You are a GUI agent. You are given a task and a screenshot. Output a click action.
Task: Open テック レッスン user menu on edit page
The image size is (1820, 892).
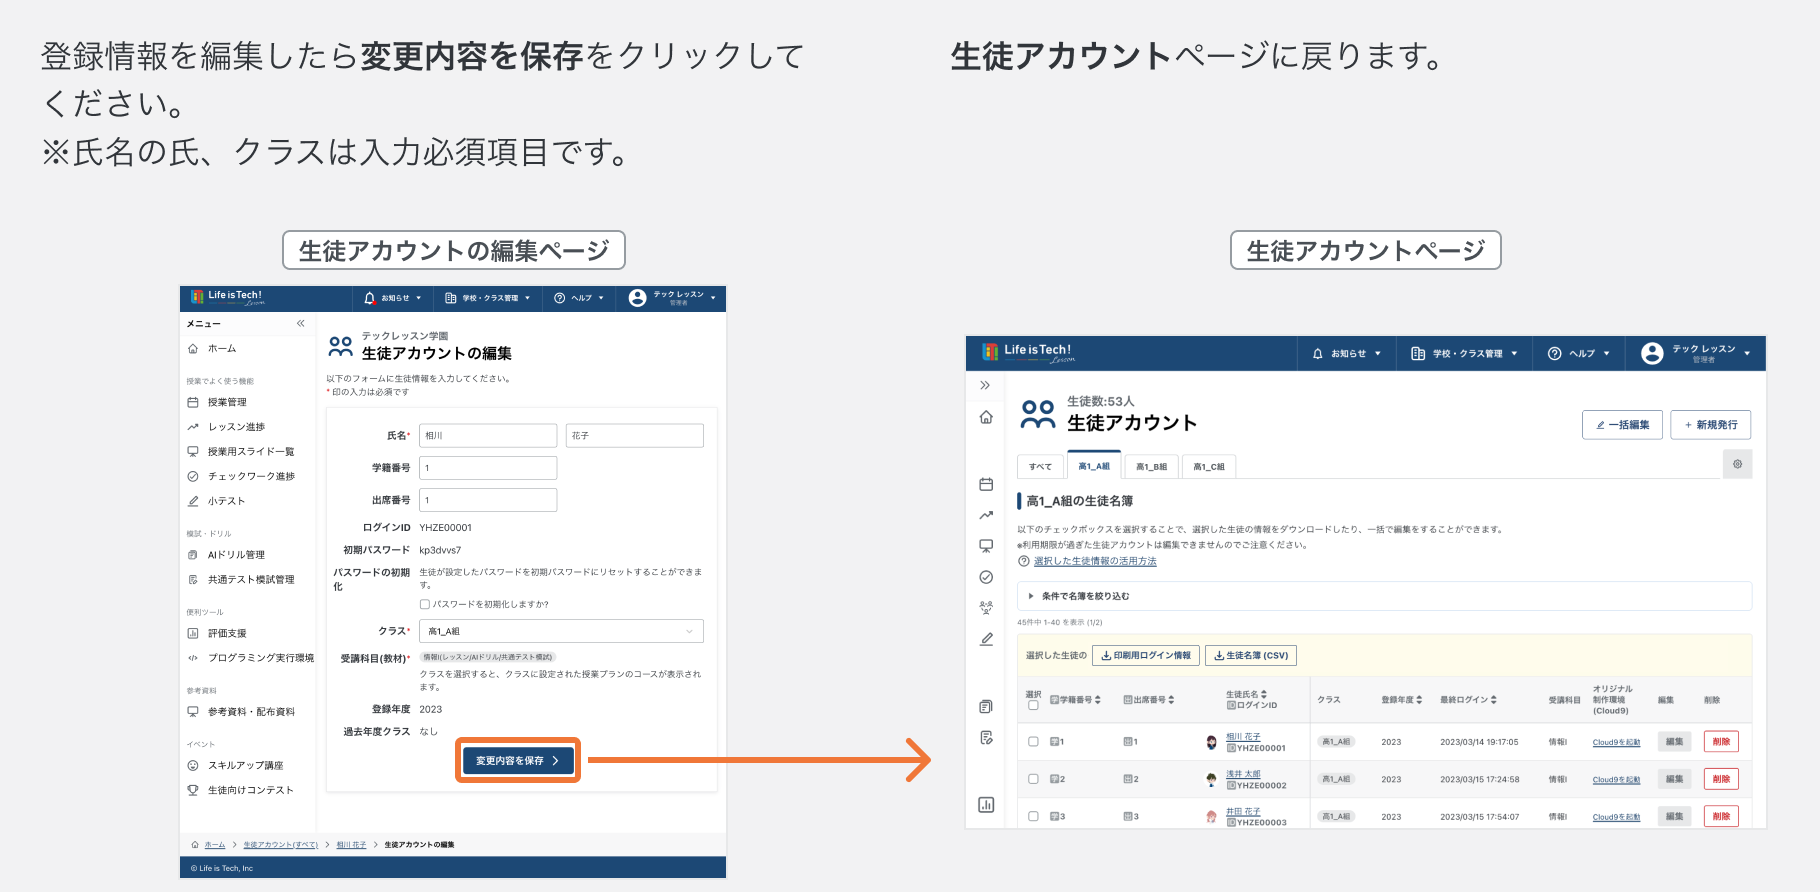672,298
